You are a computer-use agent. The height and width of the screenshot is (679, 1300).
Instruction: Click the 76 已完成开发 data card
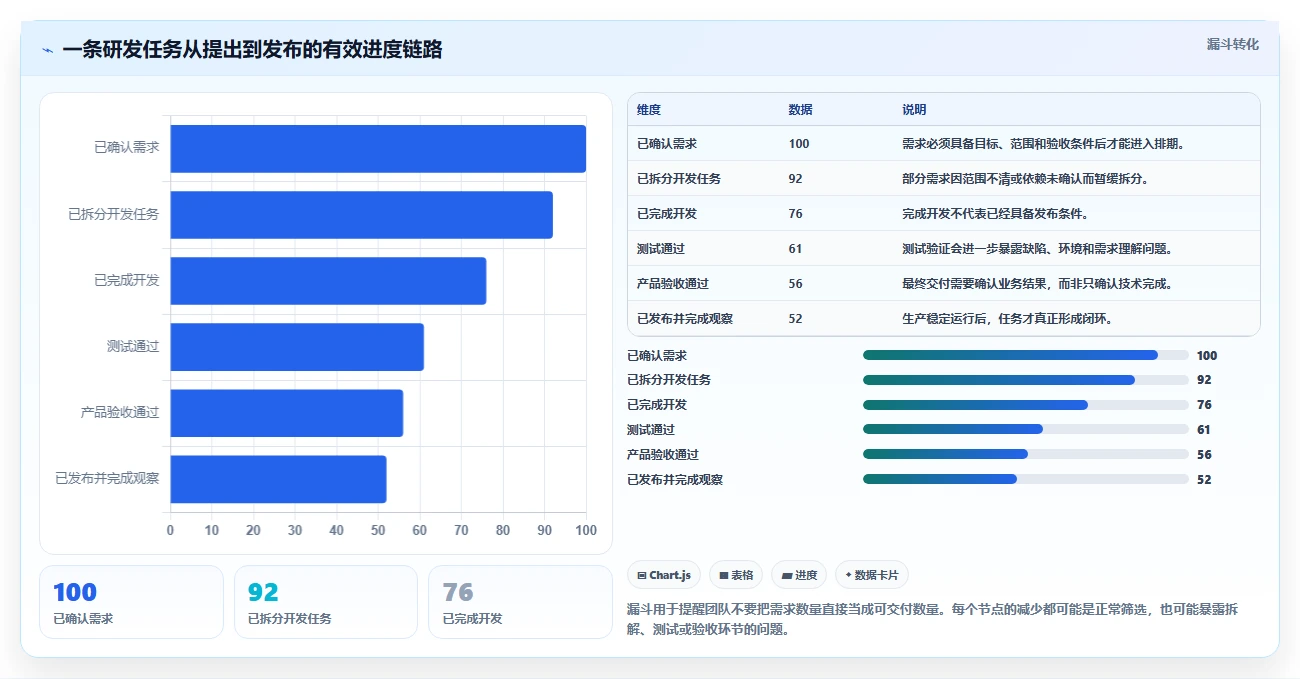click(520, 602)
